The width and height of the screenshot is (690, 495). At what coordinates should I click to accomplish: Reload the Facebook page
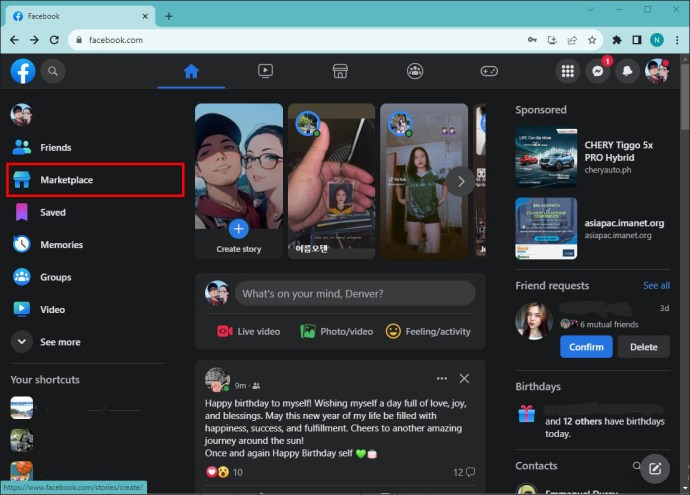(x=54, y=40)
